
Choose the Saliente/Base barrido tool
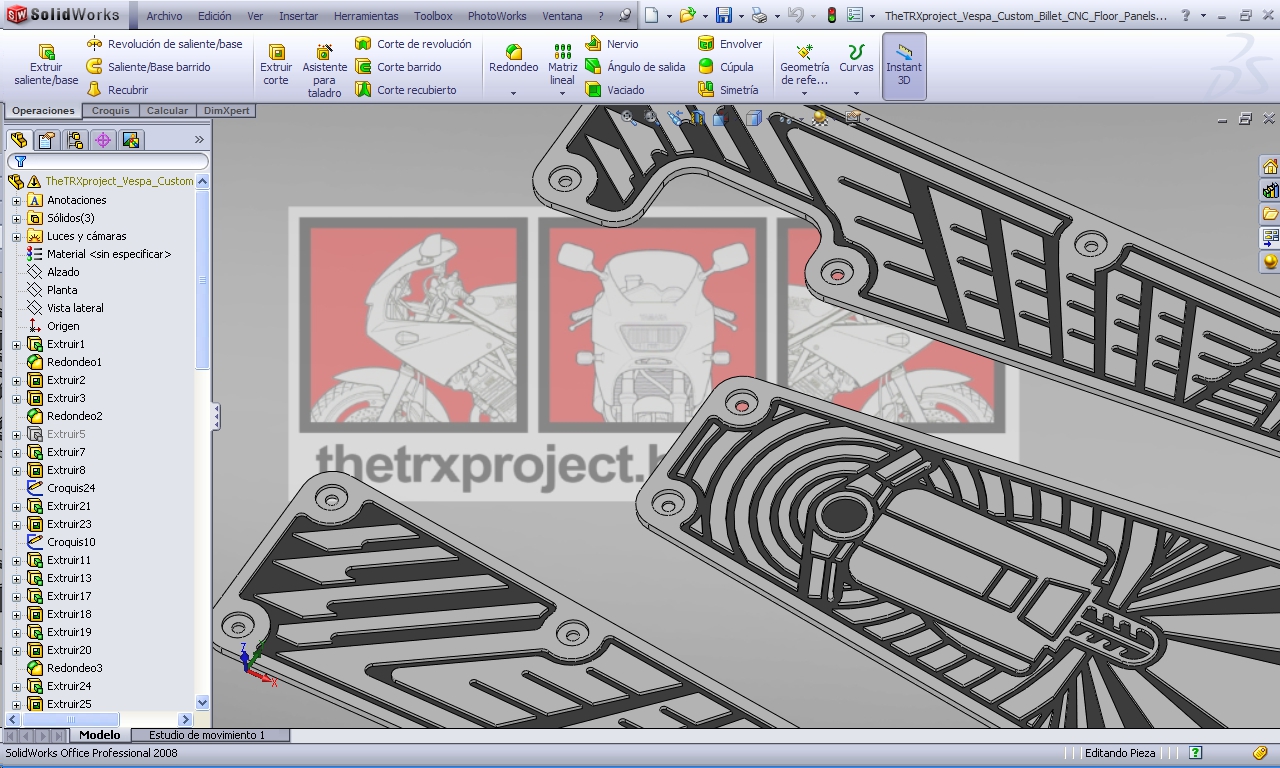148,67
